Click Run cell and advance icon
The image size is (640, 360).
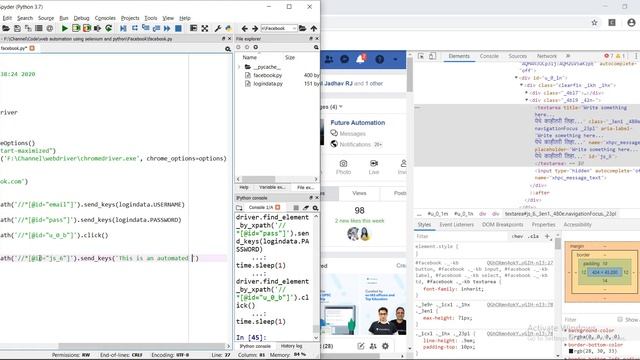[87, 28]
